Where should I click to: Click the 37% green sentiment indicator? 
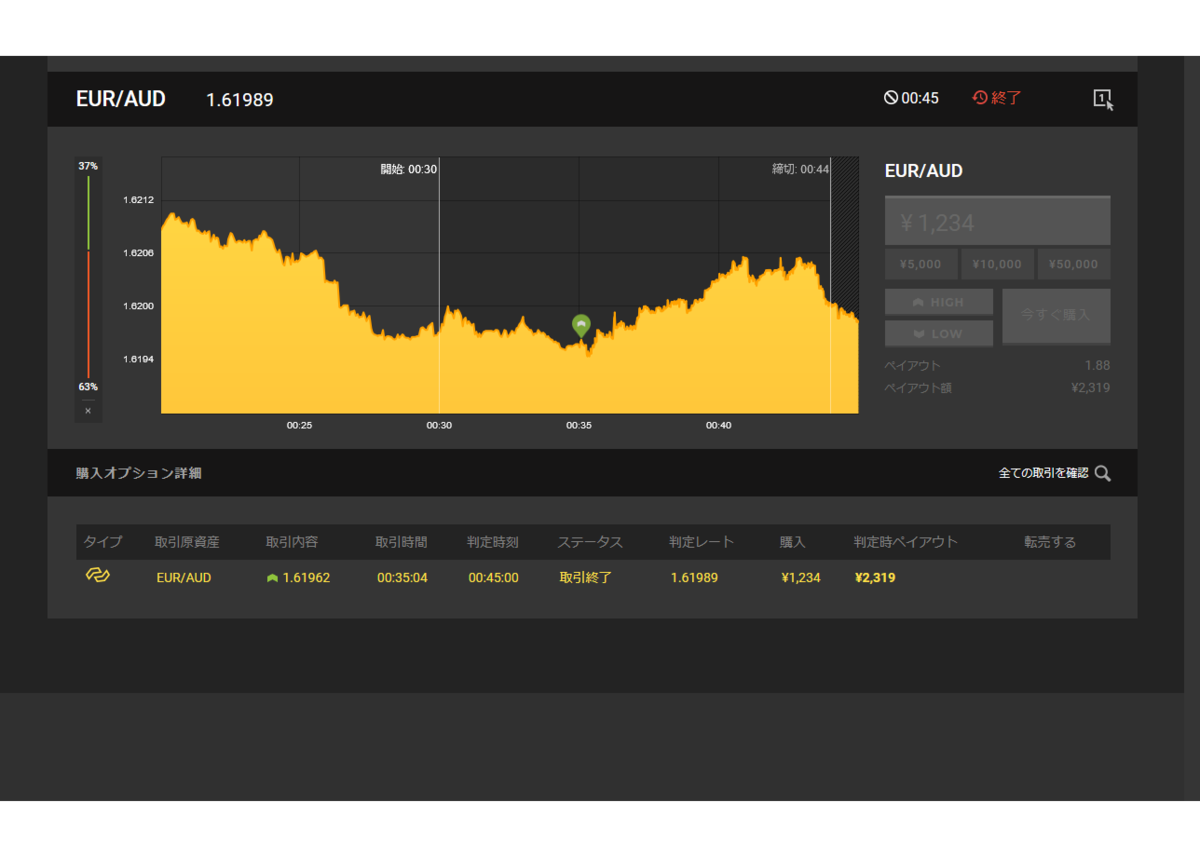88,166
